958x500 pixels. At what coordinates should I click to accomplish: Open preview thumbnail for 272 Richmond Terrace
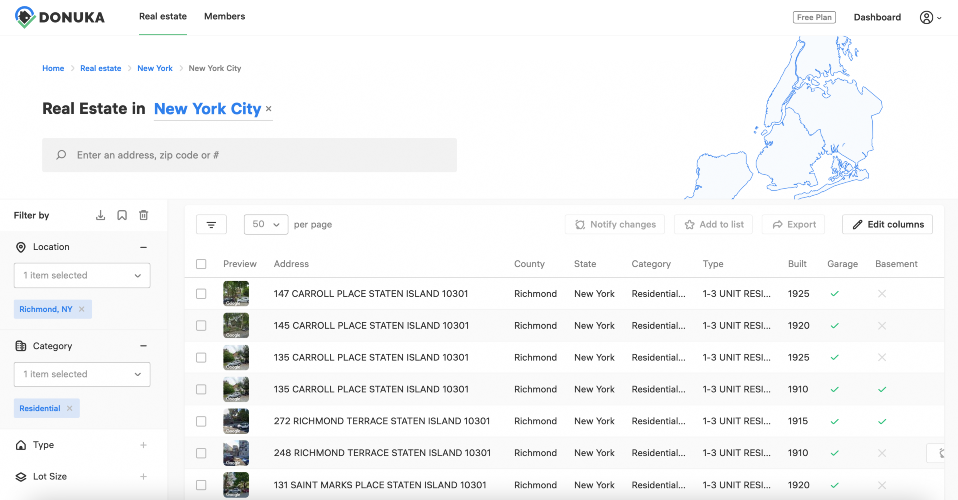[x=236, y=421]
